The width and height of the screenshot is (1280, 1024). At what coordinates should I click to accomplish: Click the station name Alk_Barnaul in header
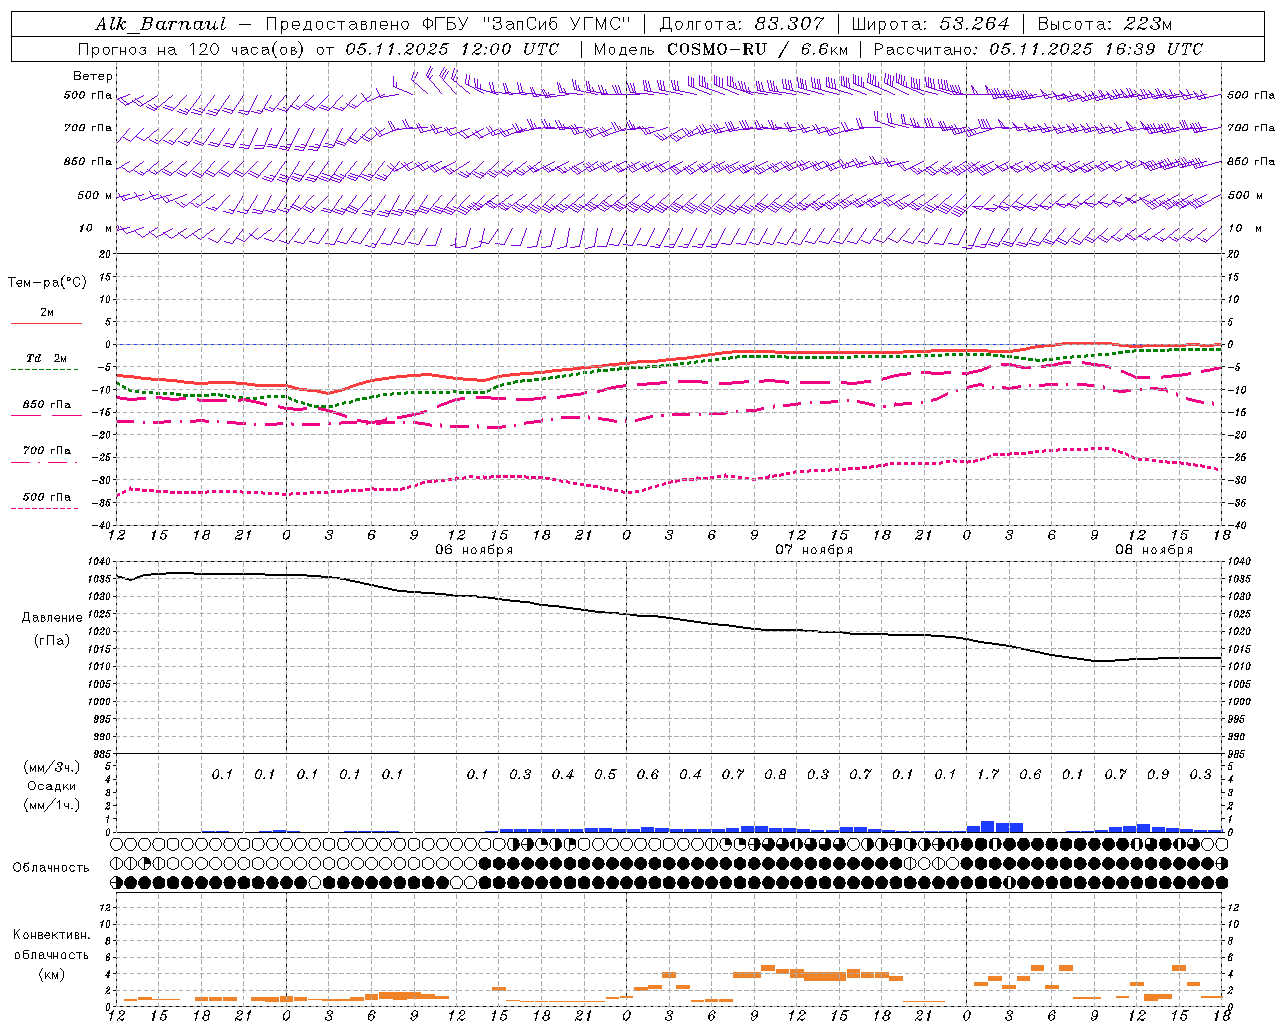tap(161, 24)
